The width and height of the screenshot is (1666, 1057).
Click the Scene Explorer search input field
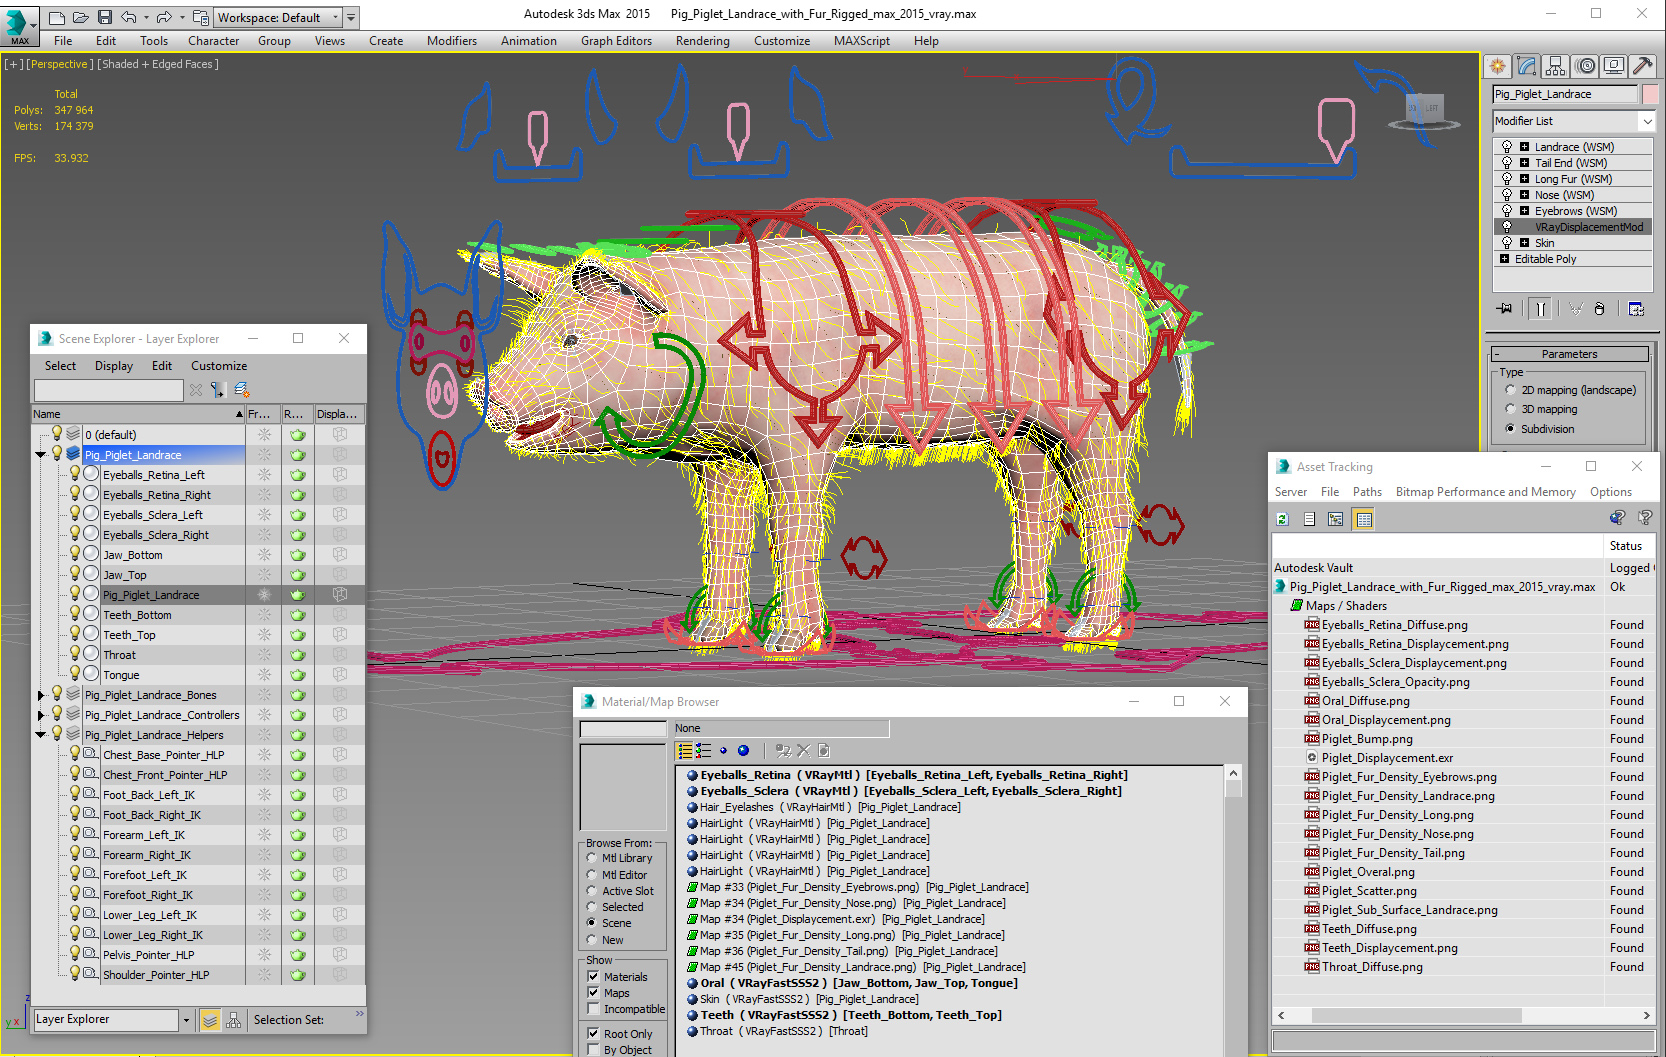click(108, 390)
